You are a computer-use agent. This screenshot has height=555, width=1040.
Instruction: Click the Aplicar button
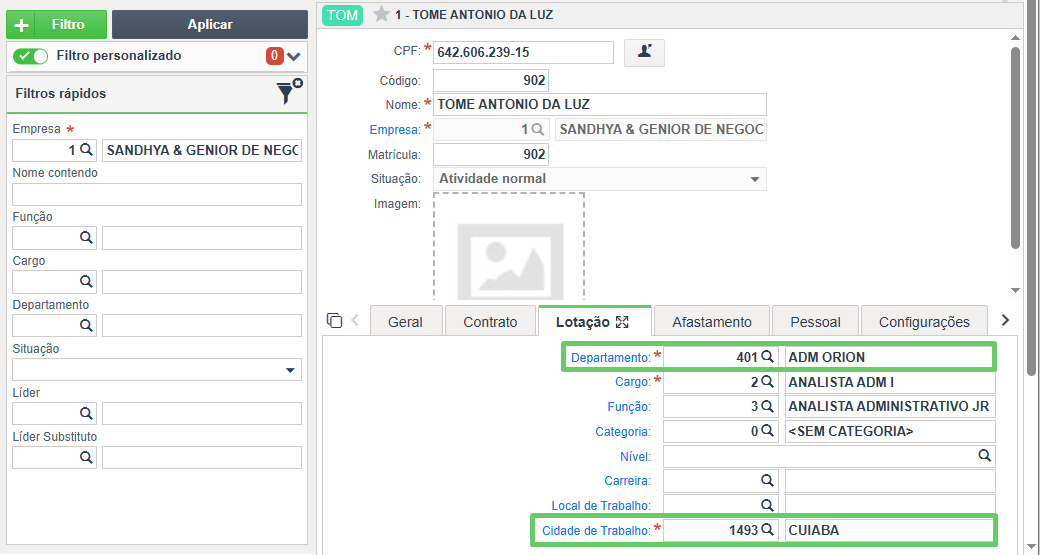click(x=210, y=25)
